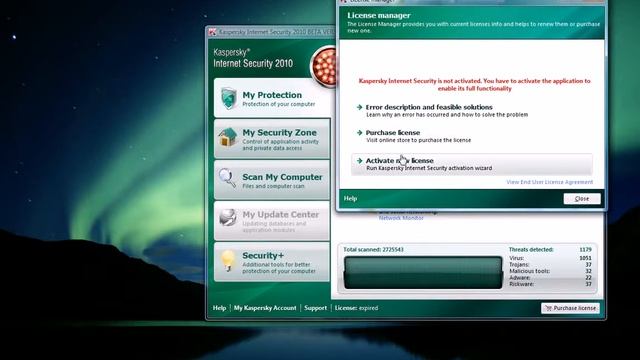Select the Security+ section
Screen dimensions: 640x360
(272, 262)
